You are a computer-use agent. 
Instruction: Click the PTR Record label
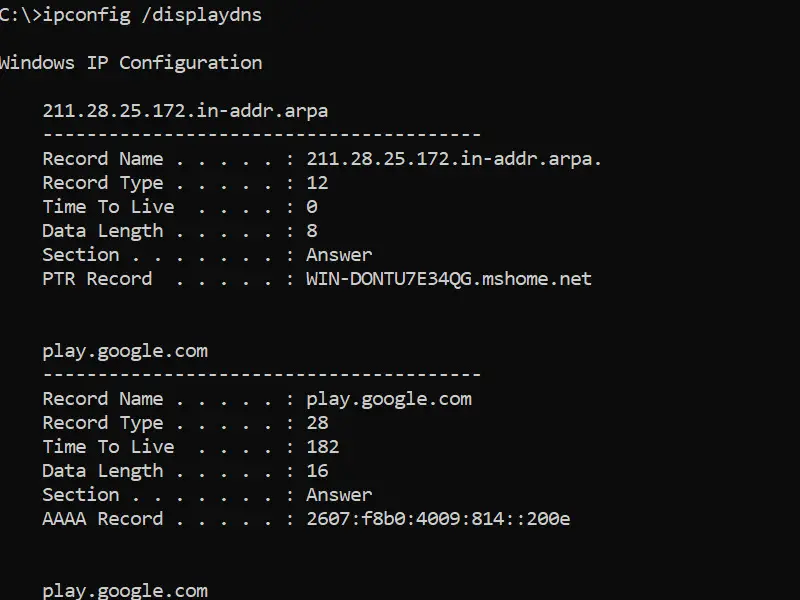coord(97,279)
